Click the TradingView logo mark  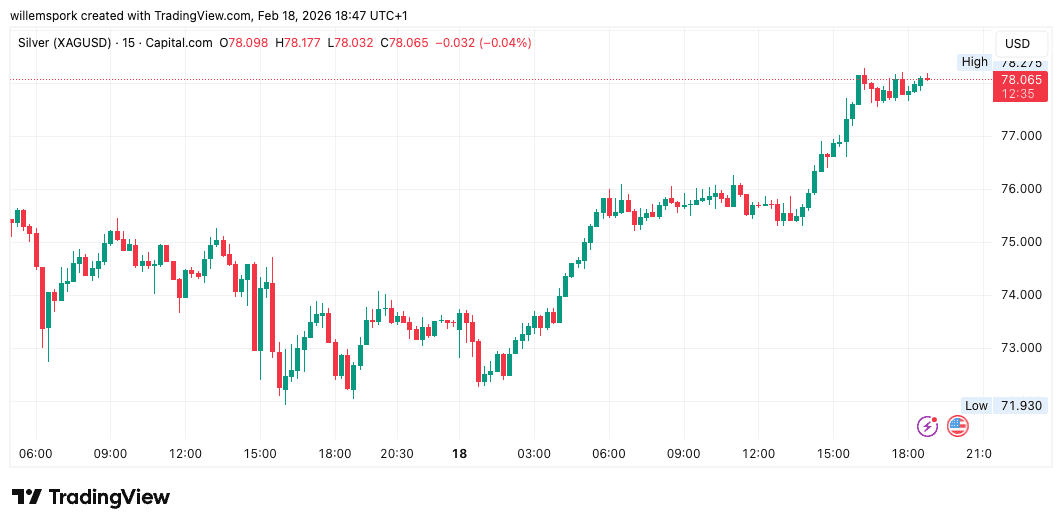(x=26, y=497)
